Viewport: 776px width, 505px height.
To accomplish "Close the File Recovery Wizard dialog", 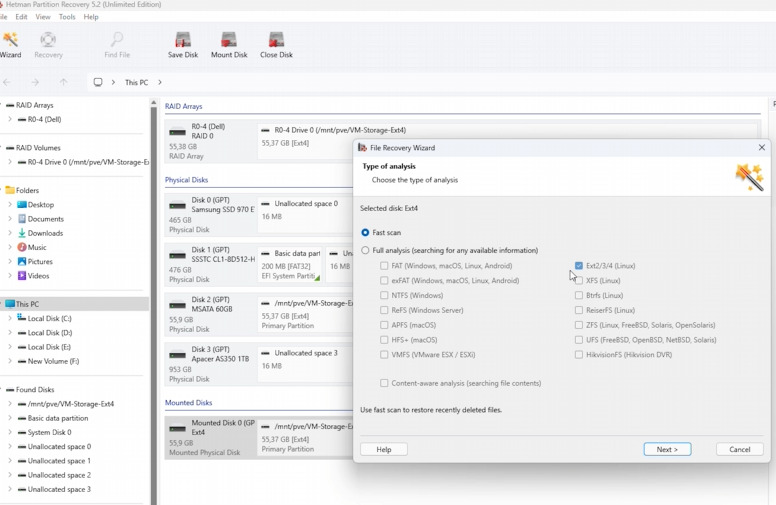I will [x=762, y=148].
